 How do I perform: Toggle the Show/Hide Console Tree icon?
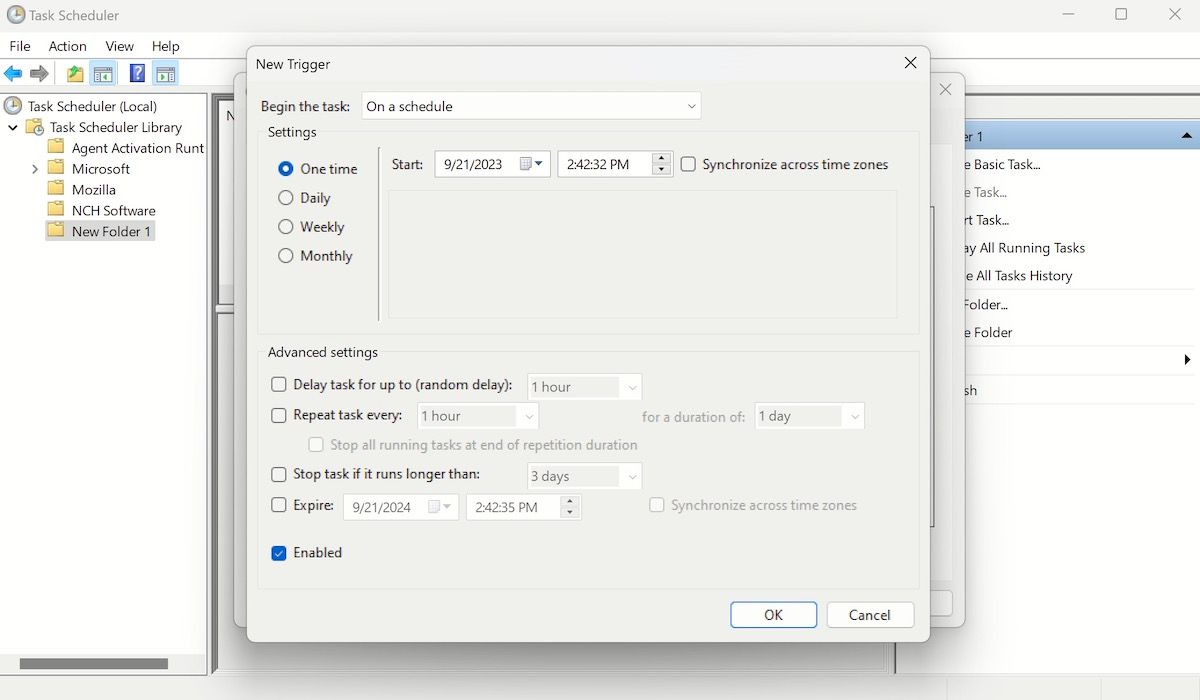(x=103, y=72)
